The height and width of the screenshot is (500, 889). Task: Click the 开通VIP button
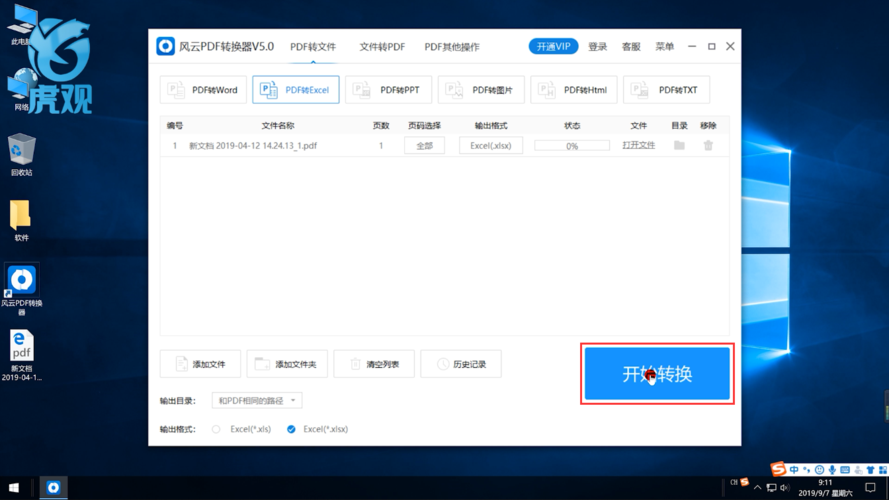point(553,46)
